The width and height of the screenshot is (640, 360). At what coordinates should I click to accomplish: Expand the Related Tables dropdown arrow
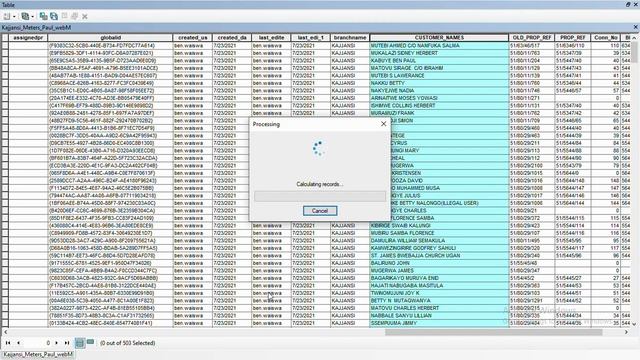coord(32,17)
